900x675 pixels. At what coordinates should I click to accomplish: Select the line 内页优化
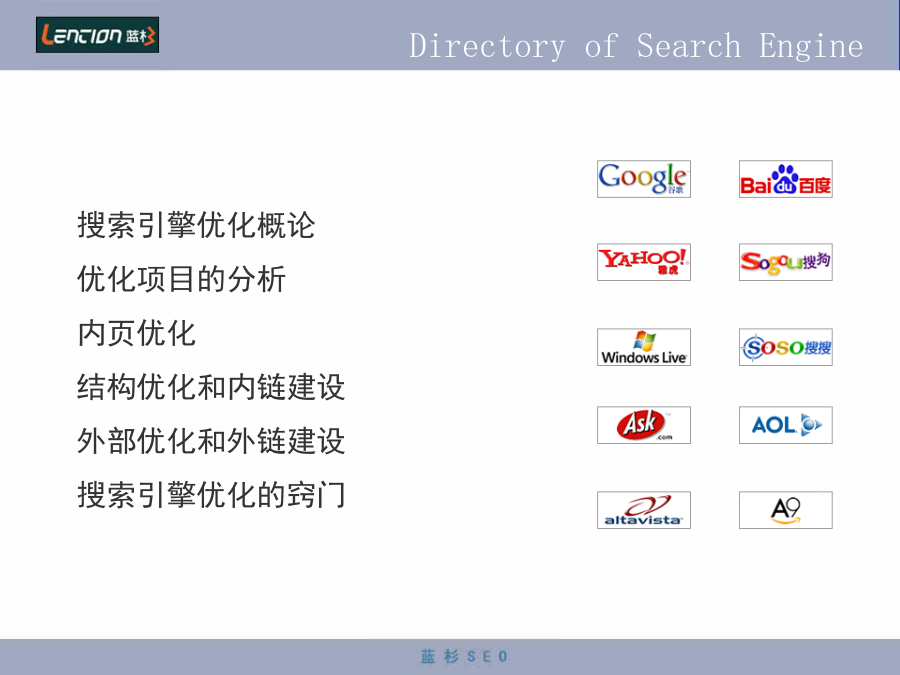(137, 333)
